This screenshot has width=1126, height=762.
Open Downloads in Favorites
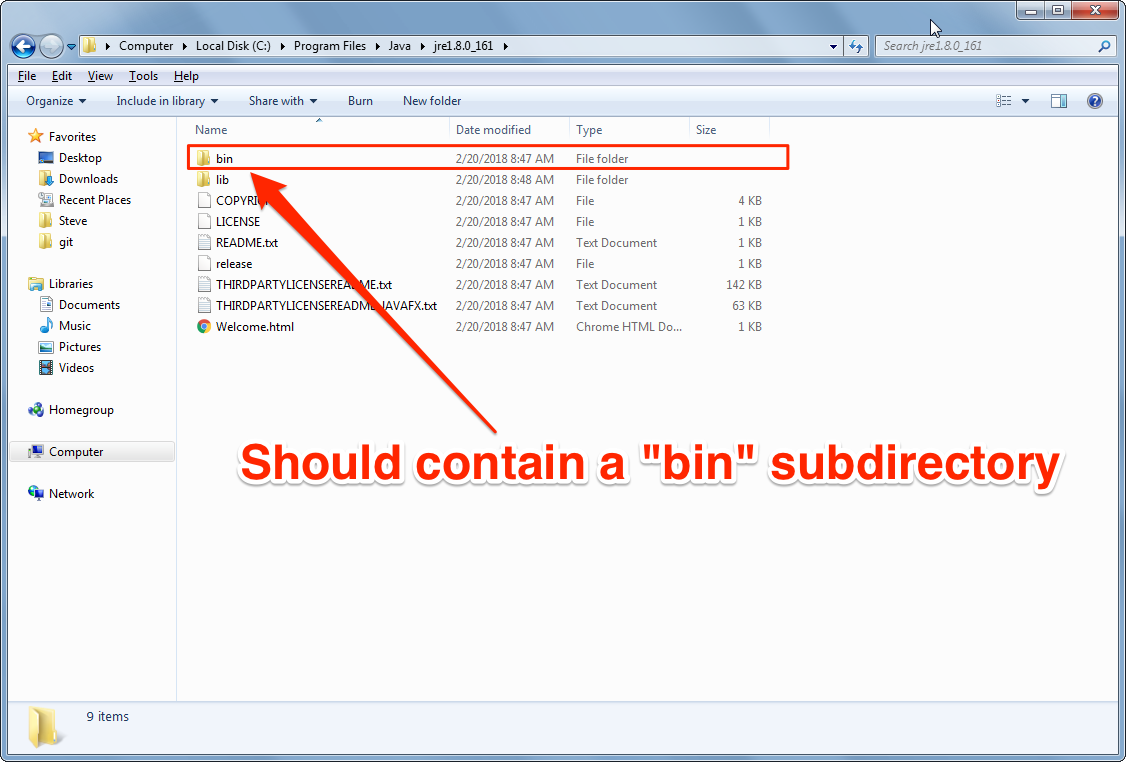click(88, 179)
